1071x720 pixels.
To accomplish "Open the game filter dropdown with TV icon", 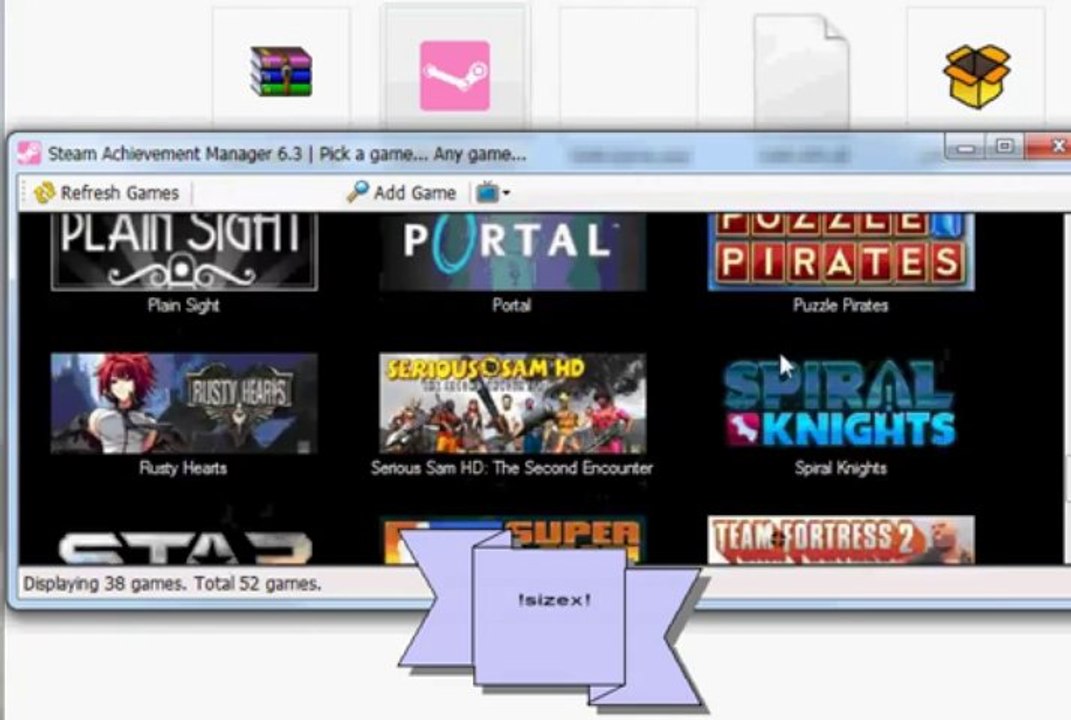I will click(x=493, y=193).
